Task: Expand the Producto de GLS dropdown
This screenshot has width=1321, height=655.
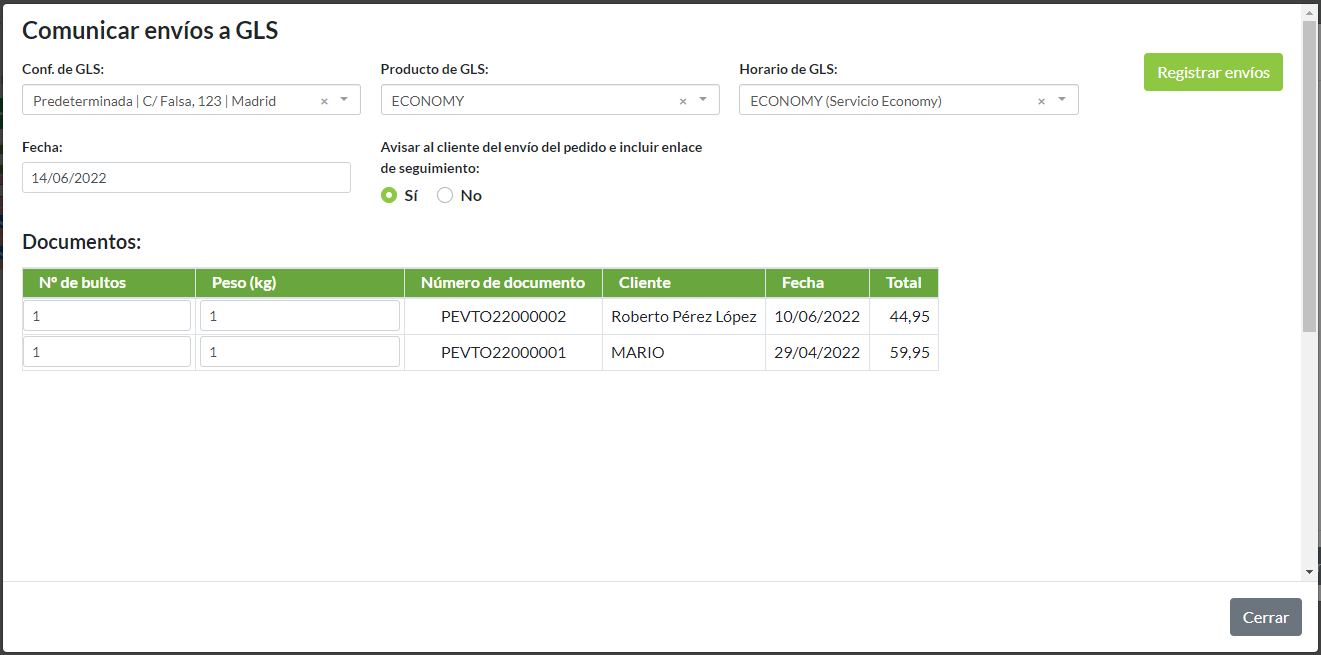Action: tap(703, 100)
